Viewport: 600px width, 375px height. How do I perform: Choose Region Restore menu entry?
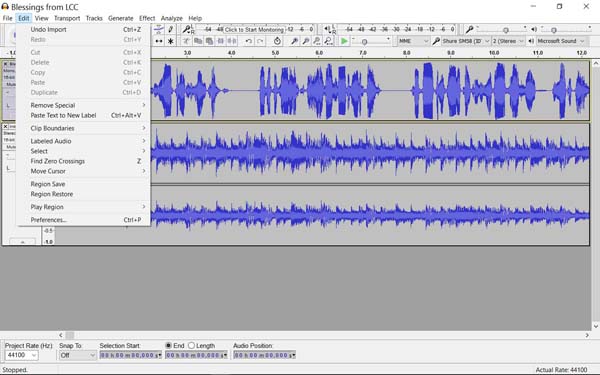pos(83,194)
